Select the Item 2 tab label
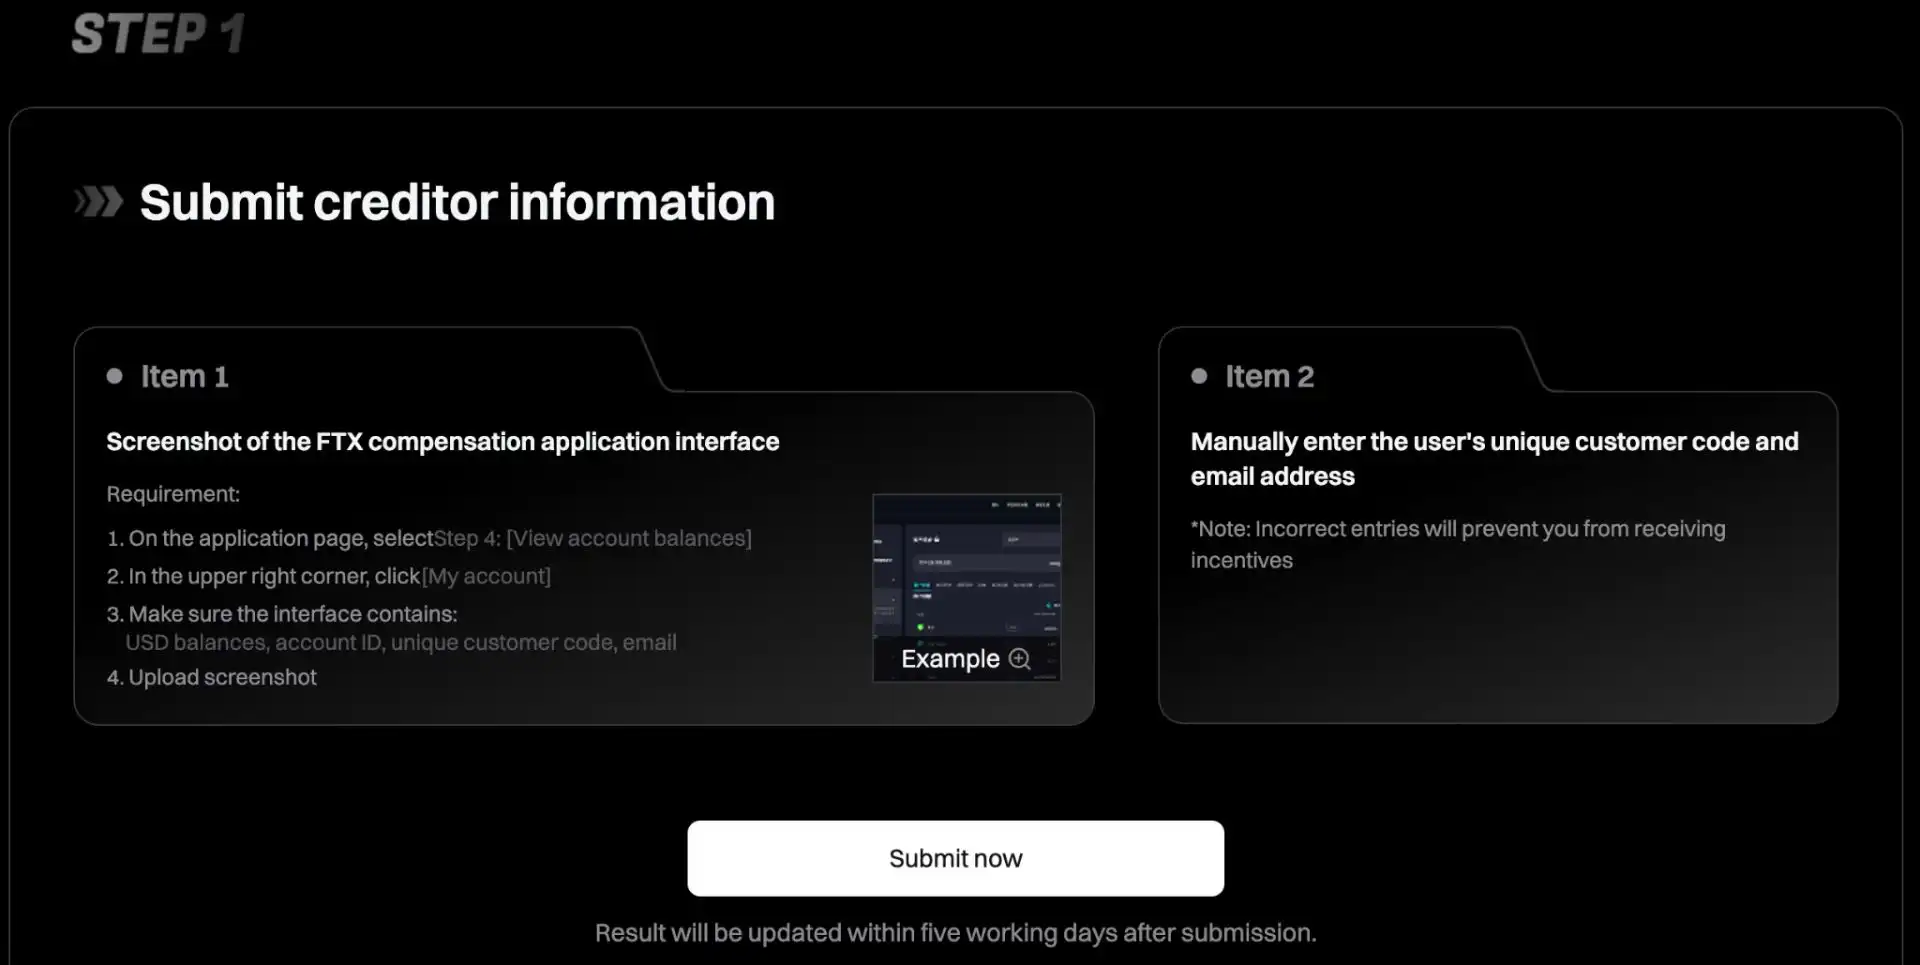 (1269, 376)
